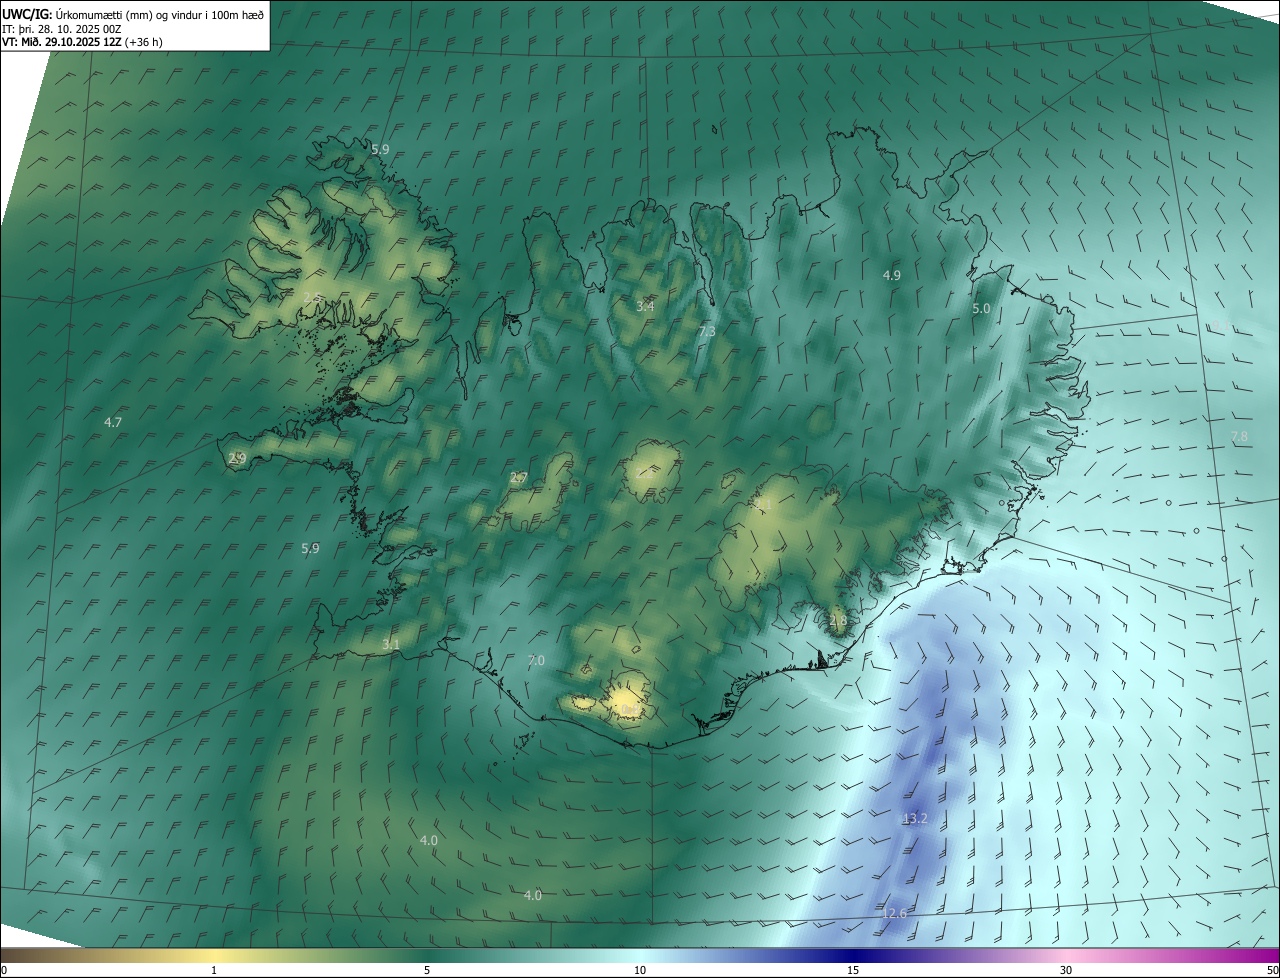Click the 2.2 value on the central glacier
The width and height of the screenshot is (1280, 978).
[644, 473]
